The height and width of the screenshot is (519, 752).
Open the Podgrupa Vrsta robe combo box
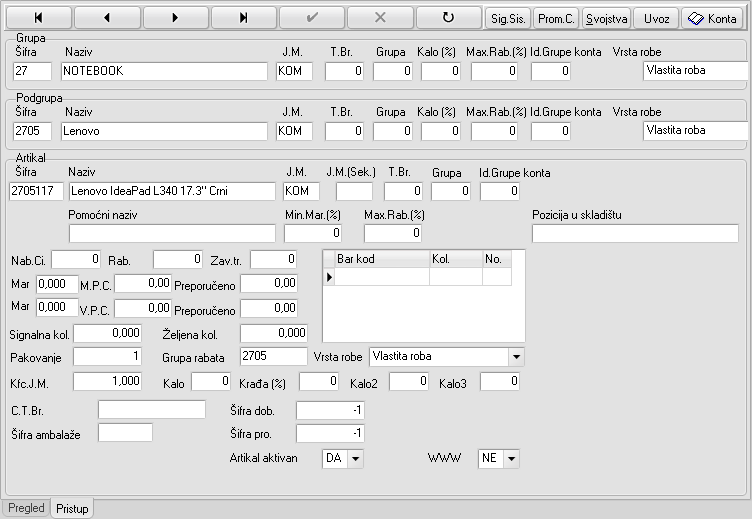click(x=695, y=130)
